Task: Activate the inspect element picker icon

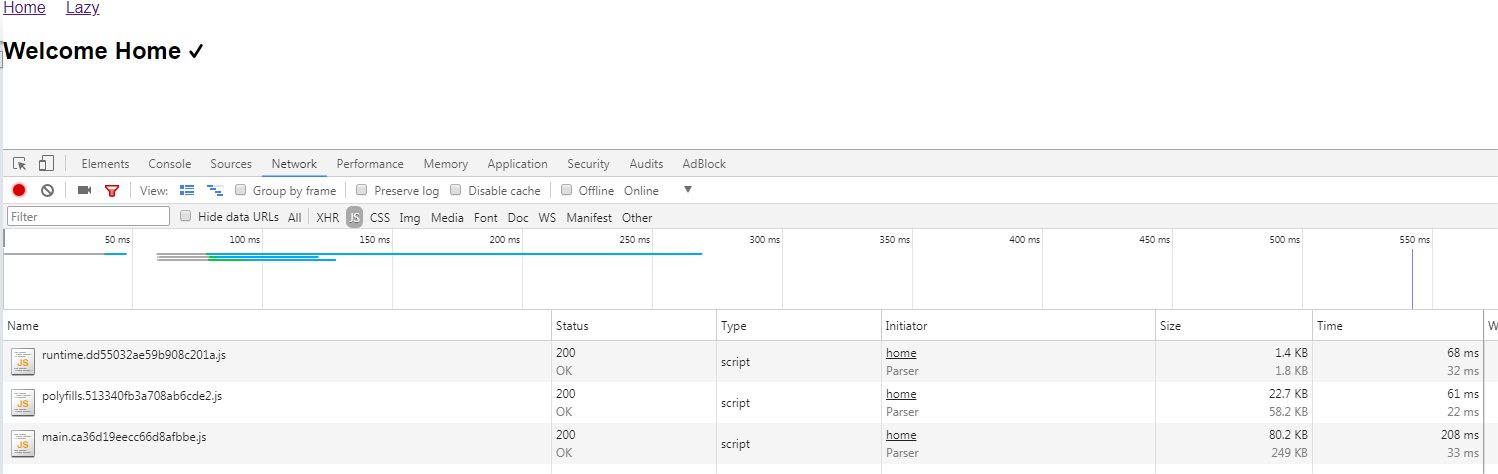Action: point(20,164)
